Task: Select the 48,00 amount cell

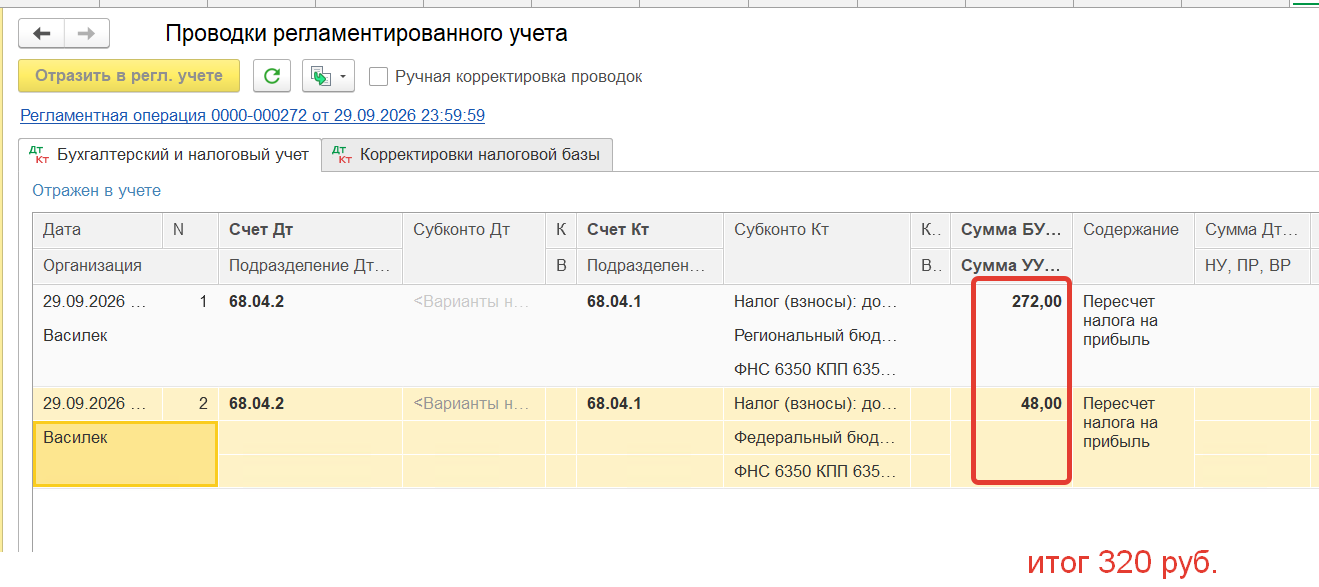Action: [1010, 404]
